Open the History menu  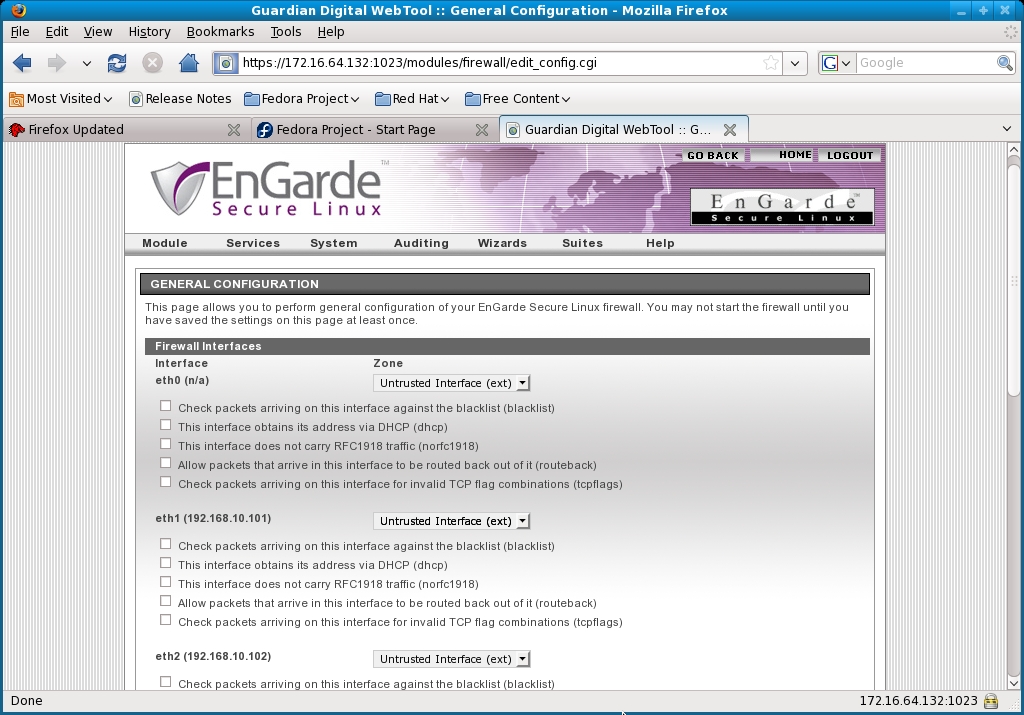click(x=150, y=31)
